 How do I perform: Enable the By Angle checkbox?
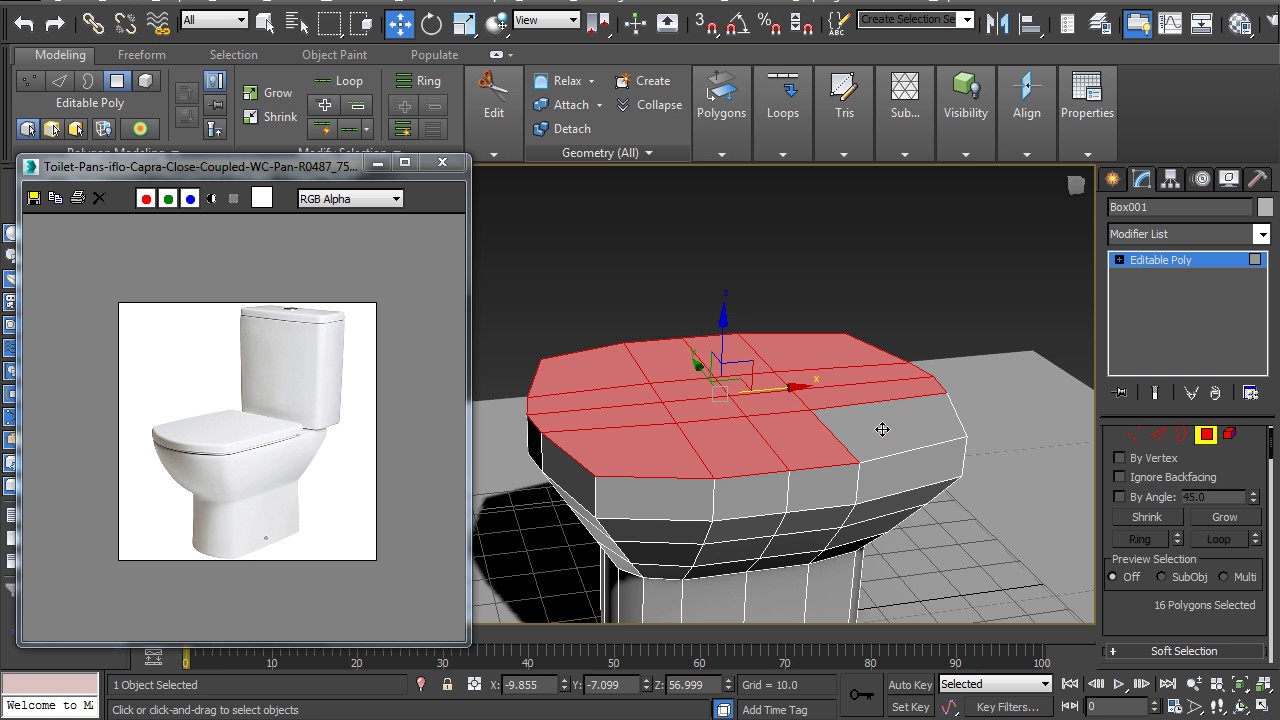coord(1120,497)
